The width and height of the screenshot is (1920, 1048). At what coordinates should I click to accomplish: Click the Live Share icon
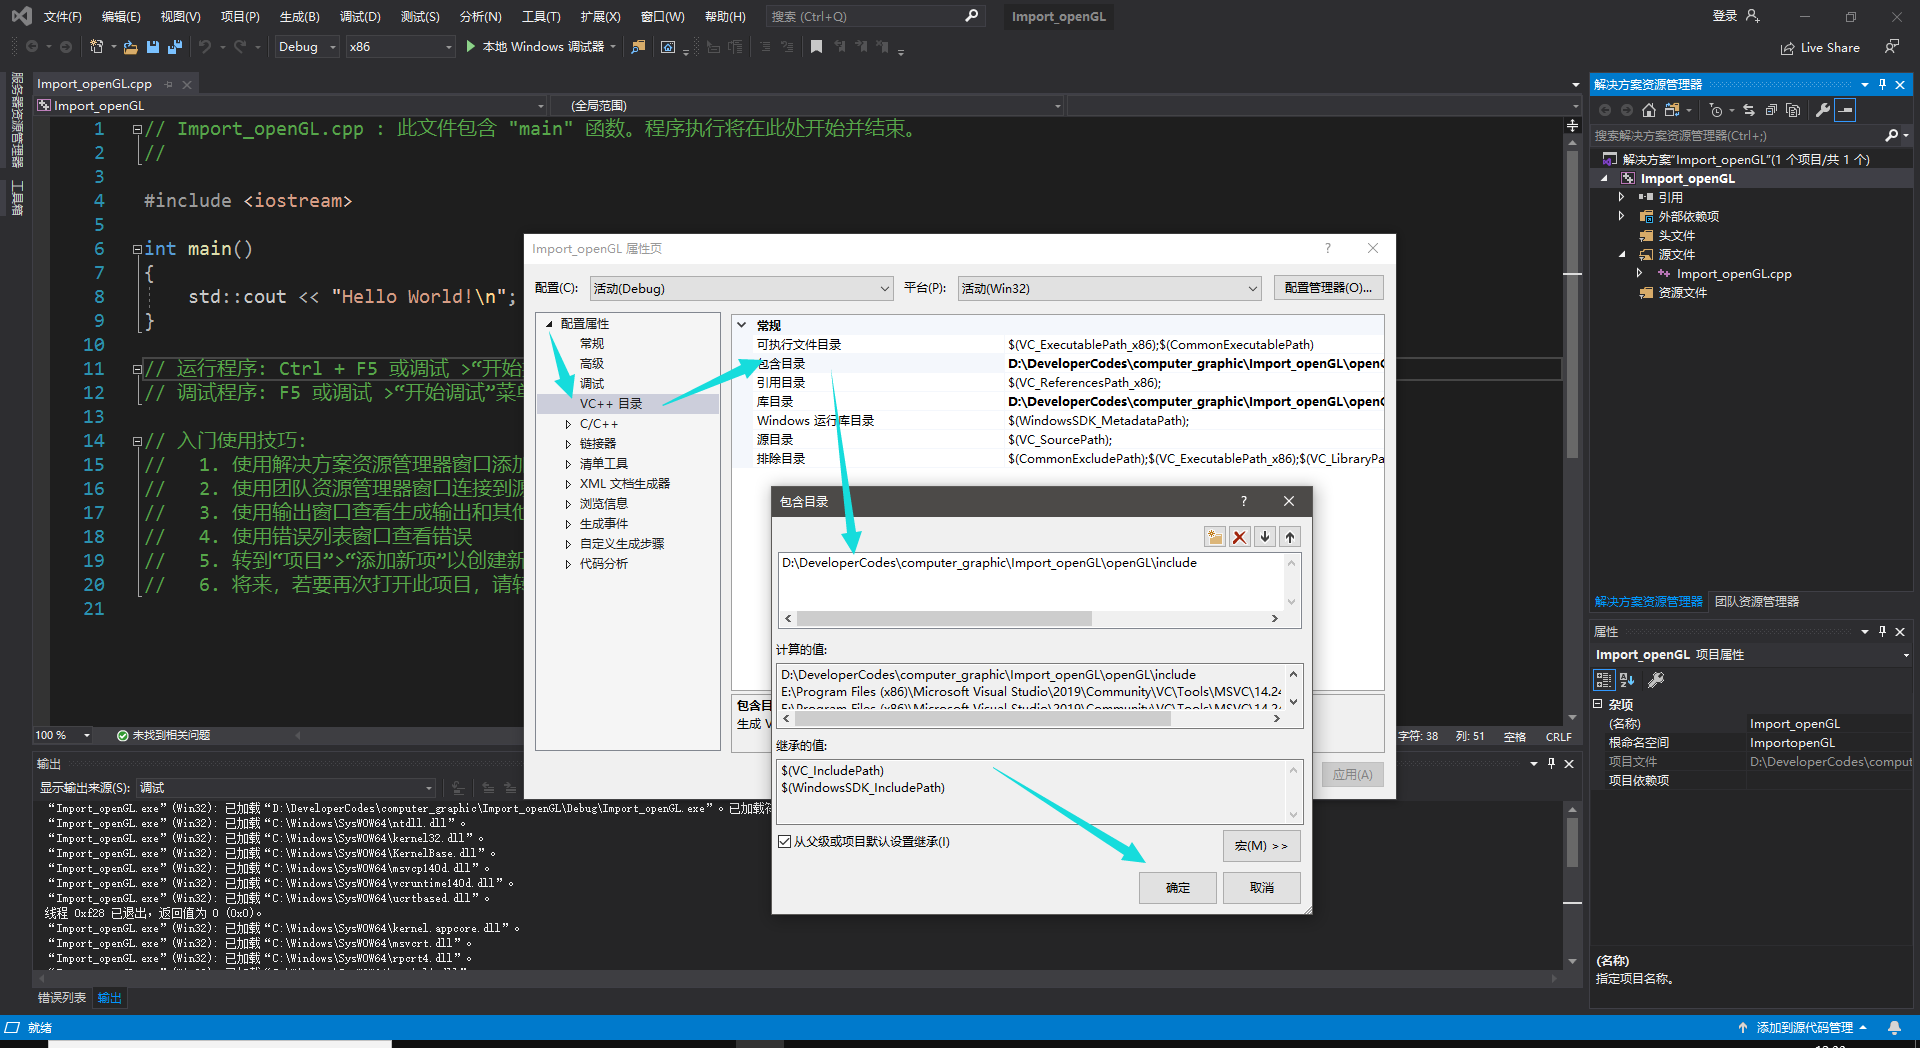pos(1789,47)
